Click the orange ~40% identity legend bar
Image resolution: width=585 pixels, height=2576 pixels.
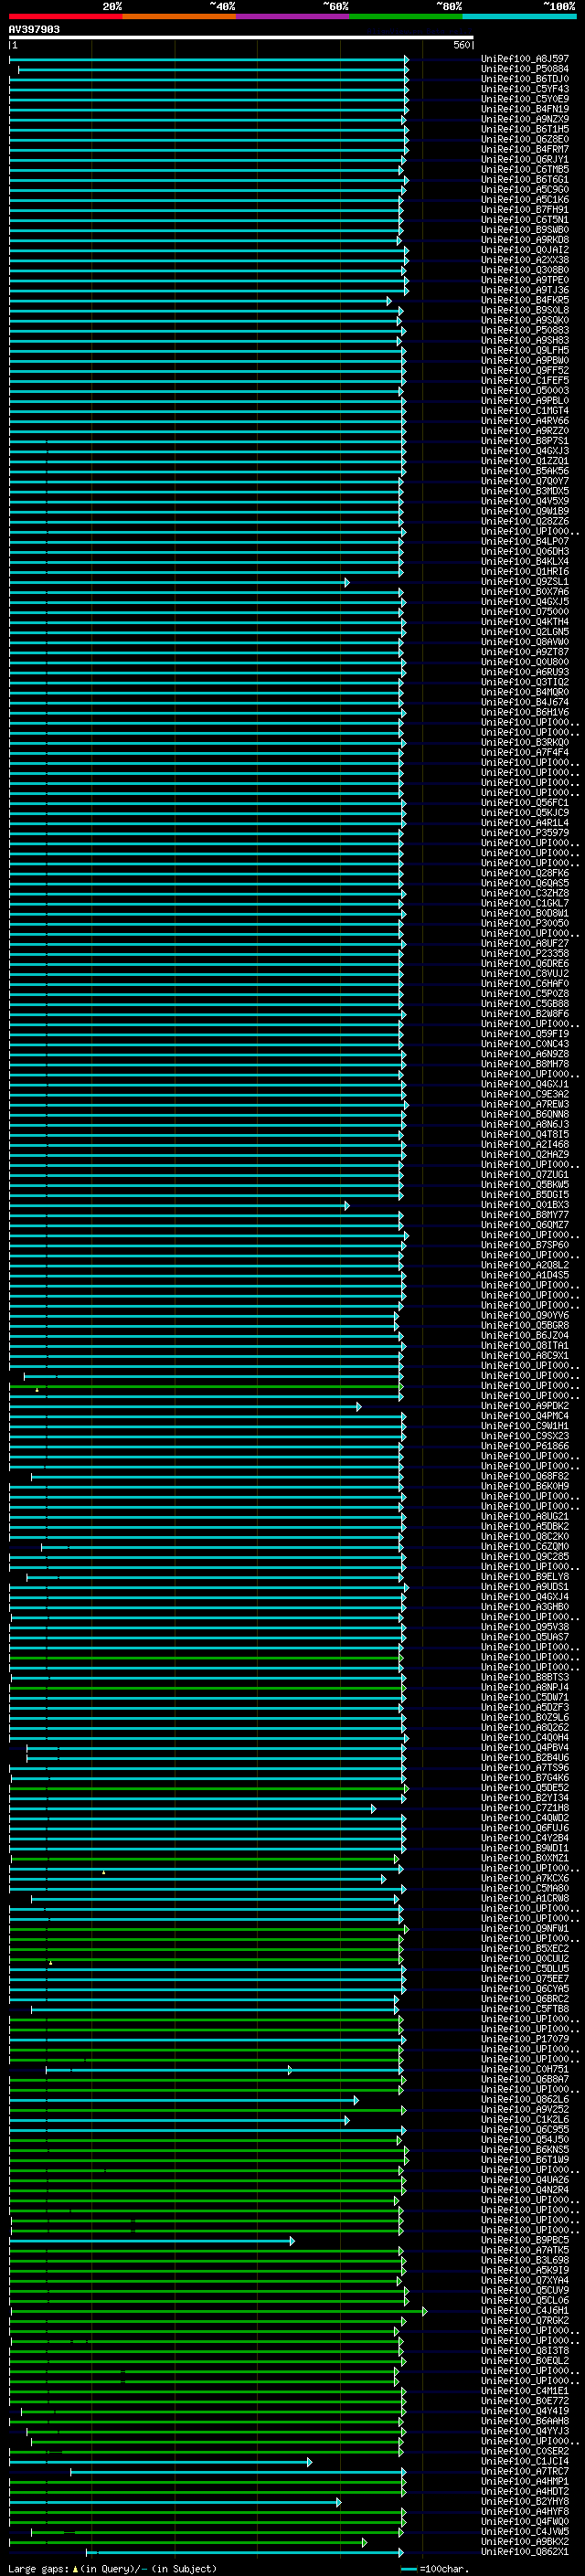(179, 16)
